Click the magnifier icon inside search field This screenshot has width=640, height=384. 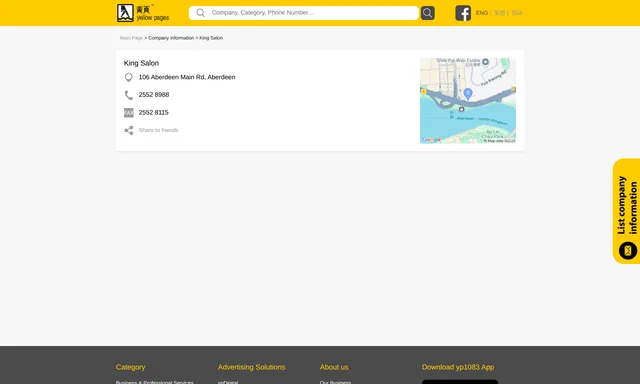pyautogui.click(x=200, y=13)
